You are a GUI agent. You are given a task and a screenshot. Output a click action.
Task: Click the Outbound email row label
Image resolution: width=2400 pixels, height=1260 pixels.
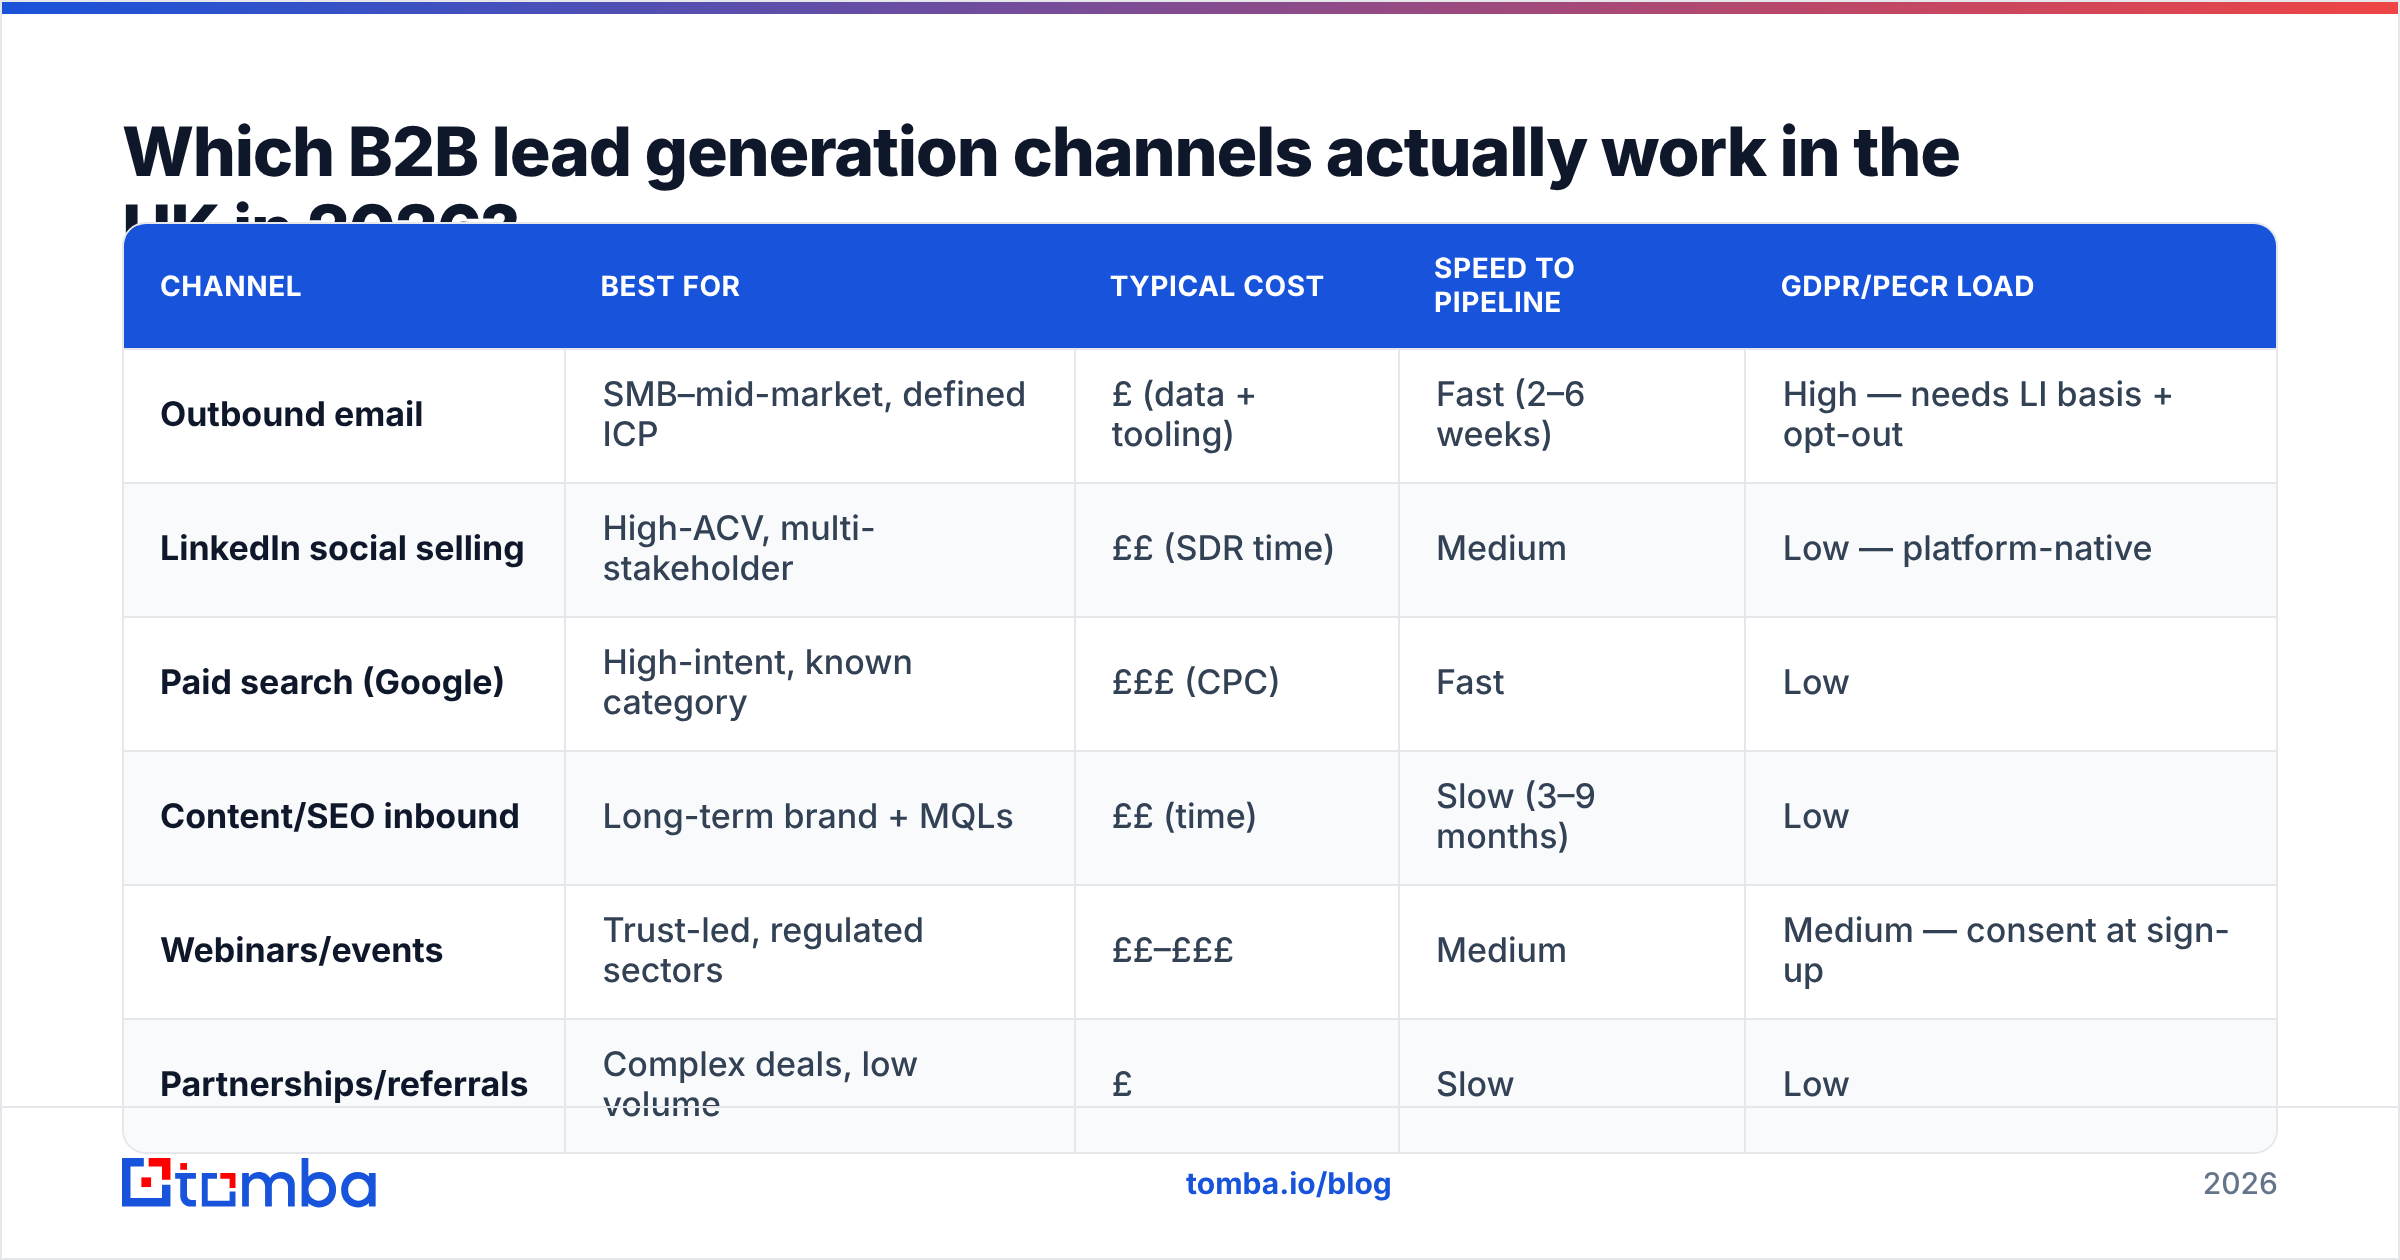[292, 414]
